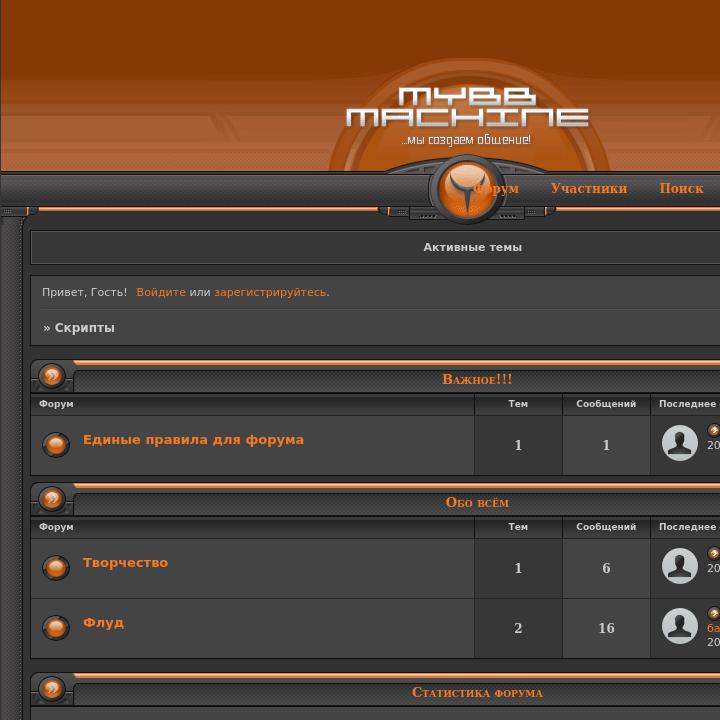Click the forum status icon beside Флуд
This screenshot has width=720, height=720.
point(56,628)
